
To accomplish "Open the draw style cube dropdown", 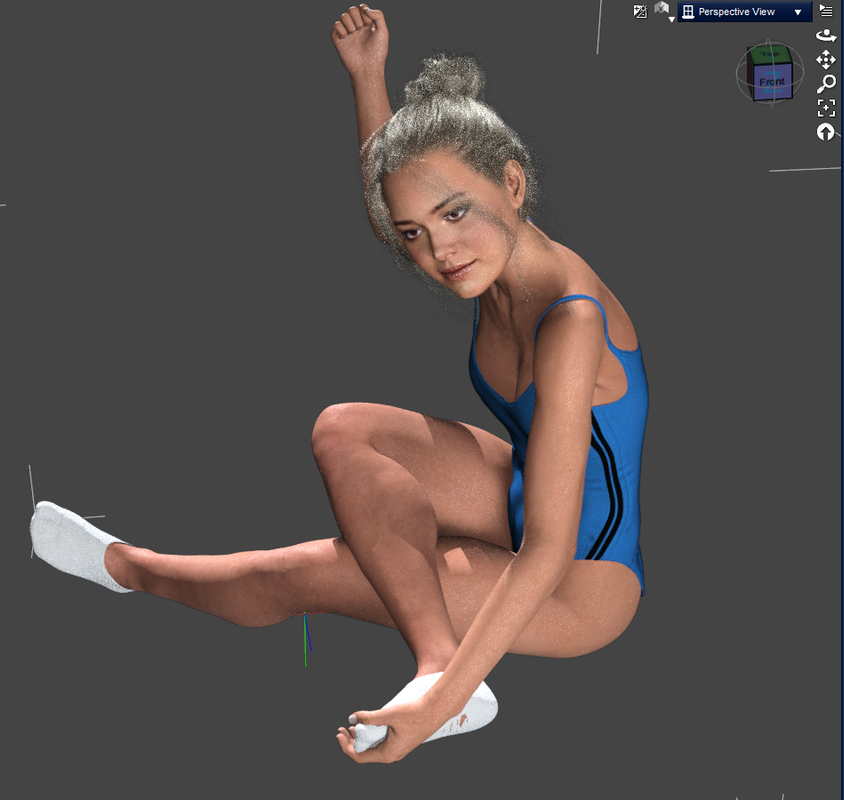I will 664,11.
